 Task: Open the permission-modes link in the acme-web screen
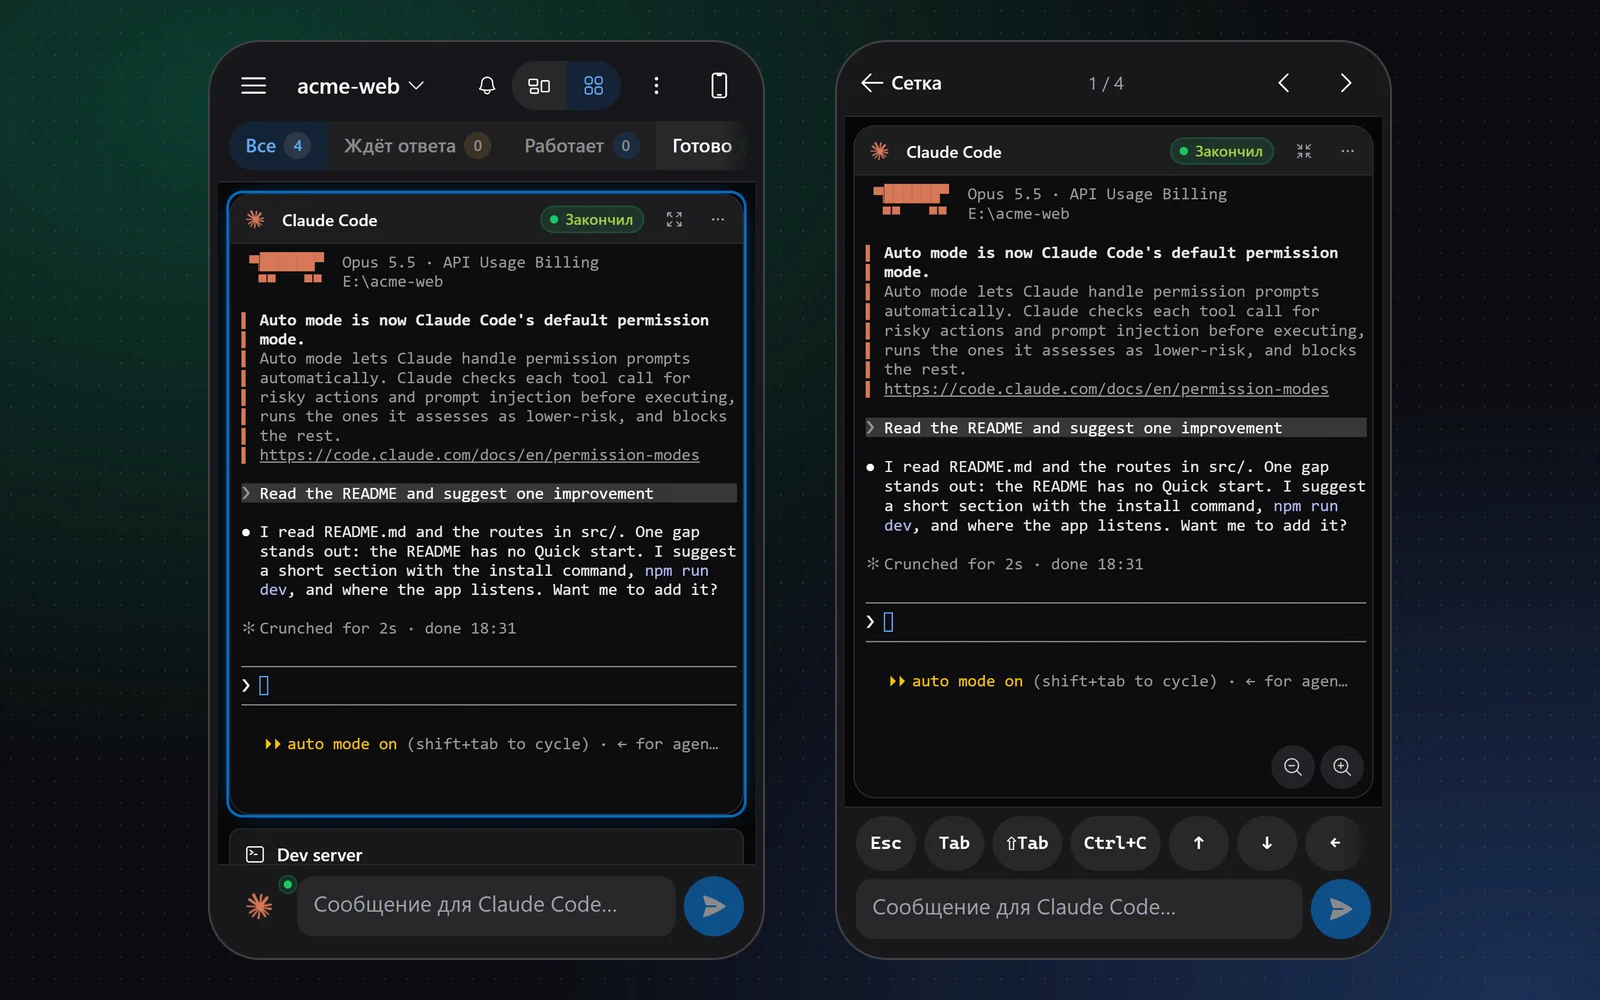click(x=479, y=455)
